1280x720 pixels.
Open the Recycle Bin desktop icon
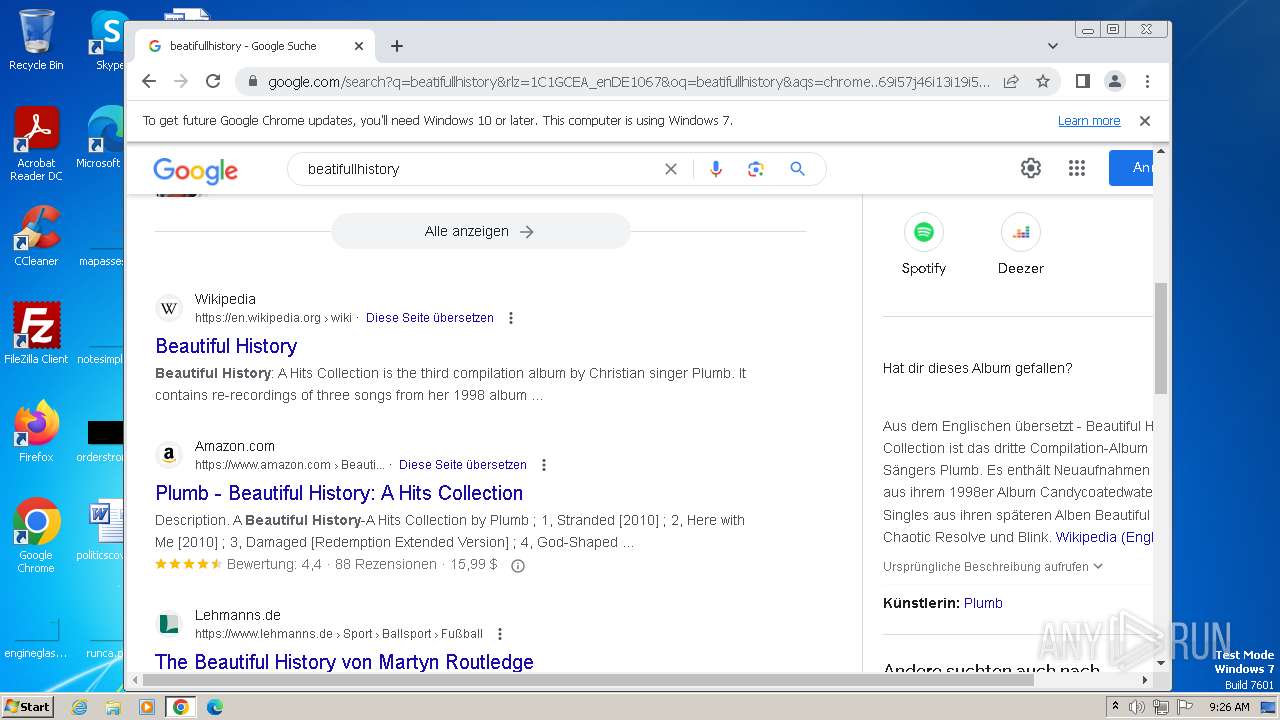point(36,40)
